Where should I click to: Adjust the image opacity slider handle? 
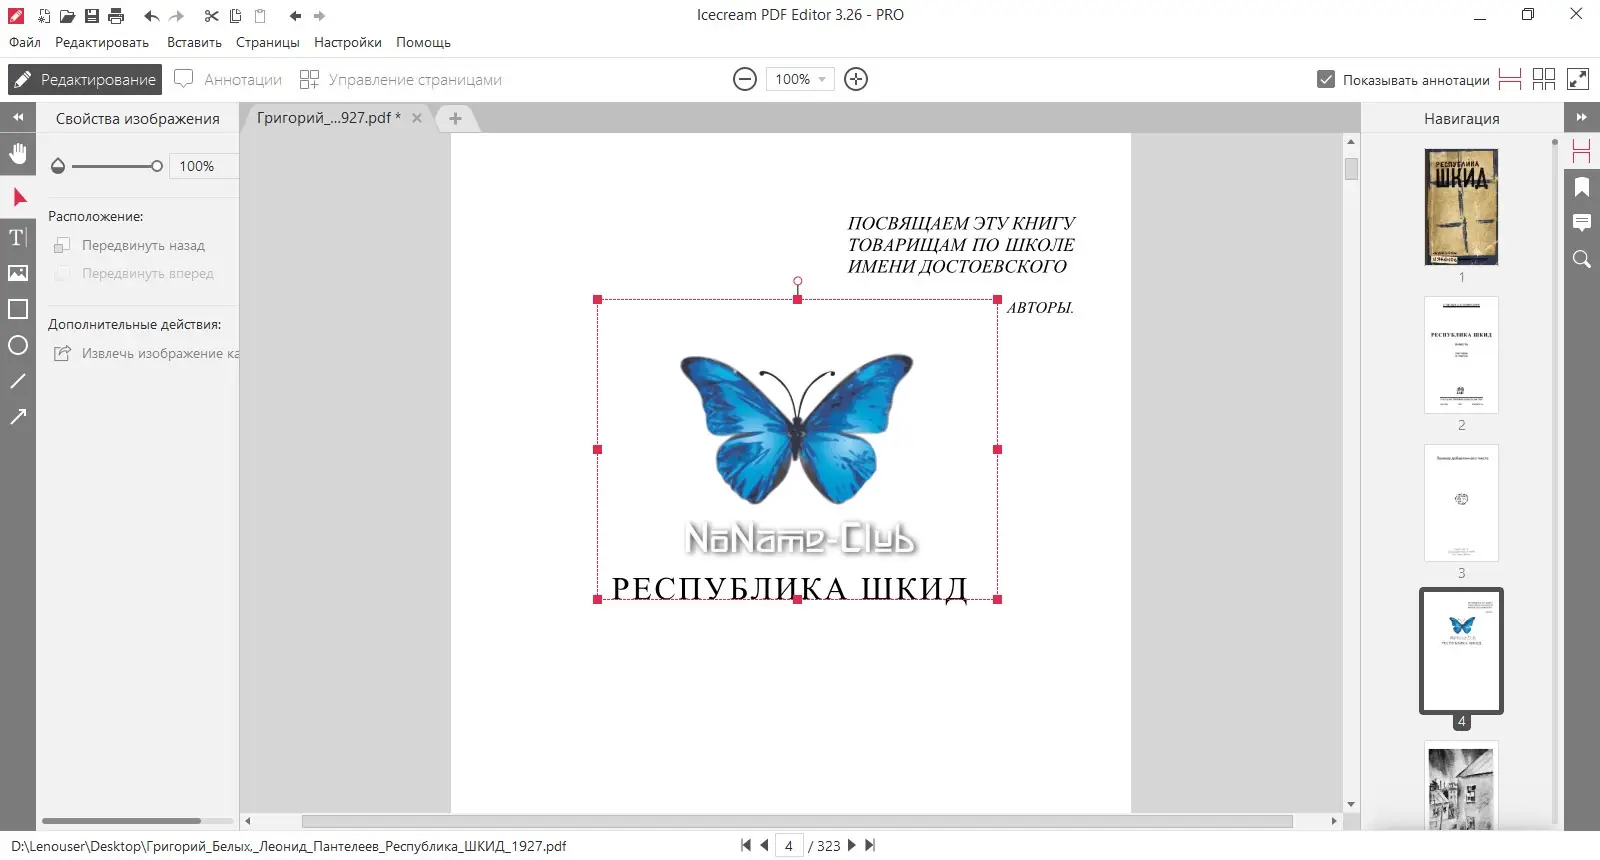(x=157, y=166)
